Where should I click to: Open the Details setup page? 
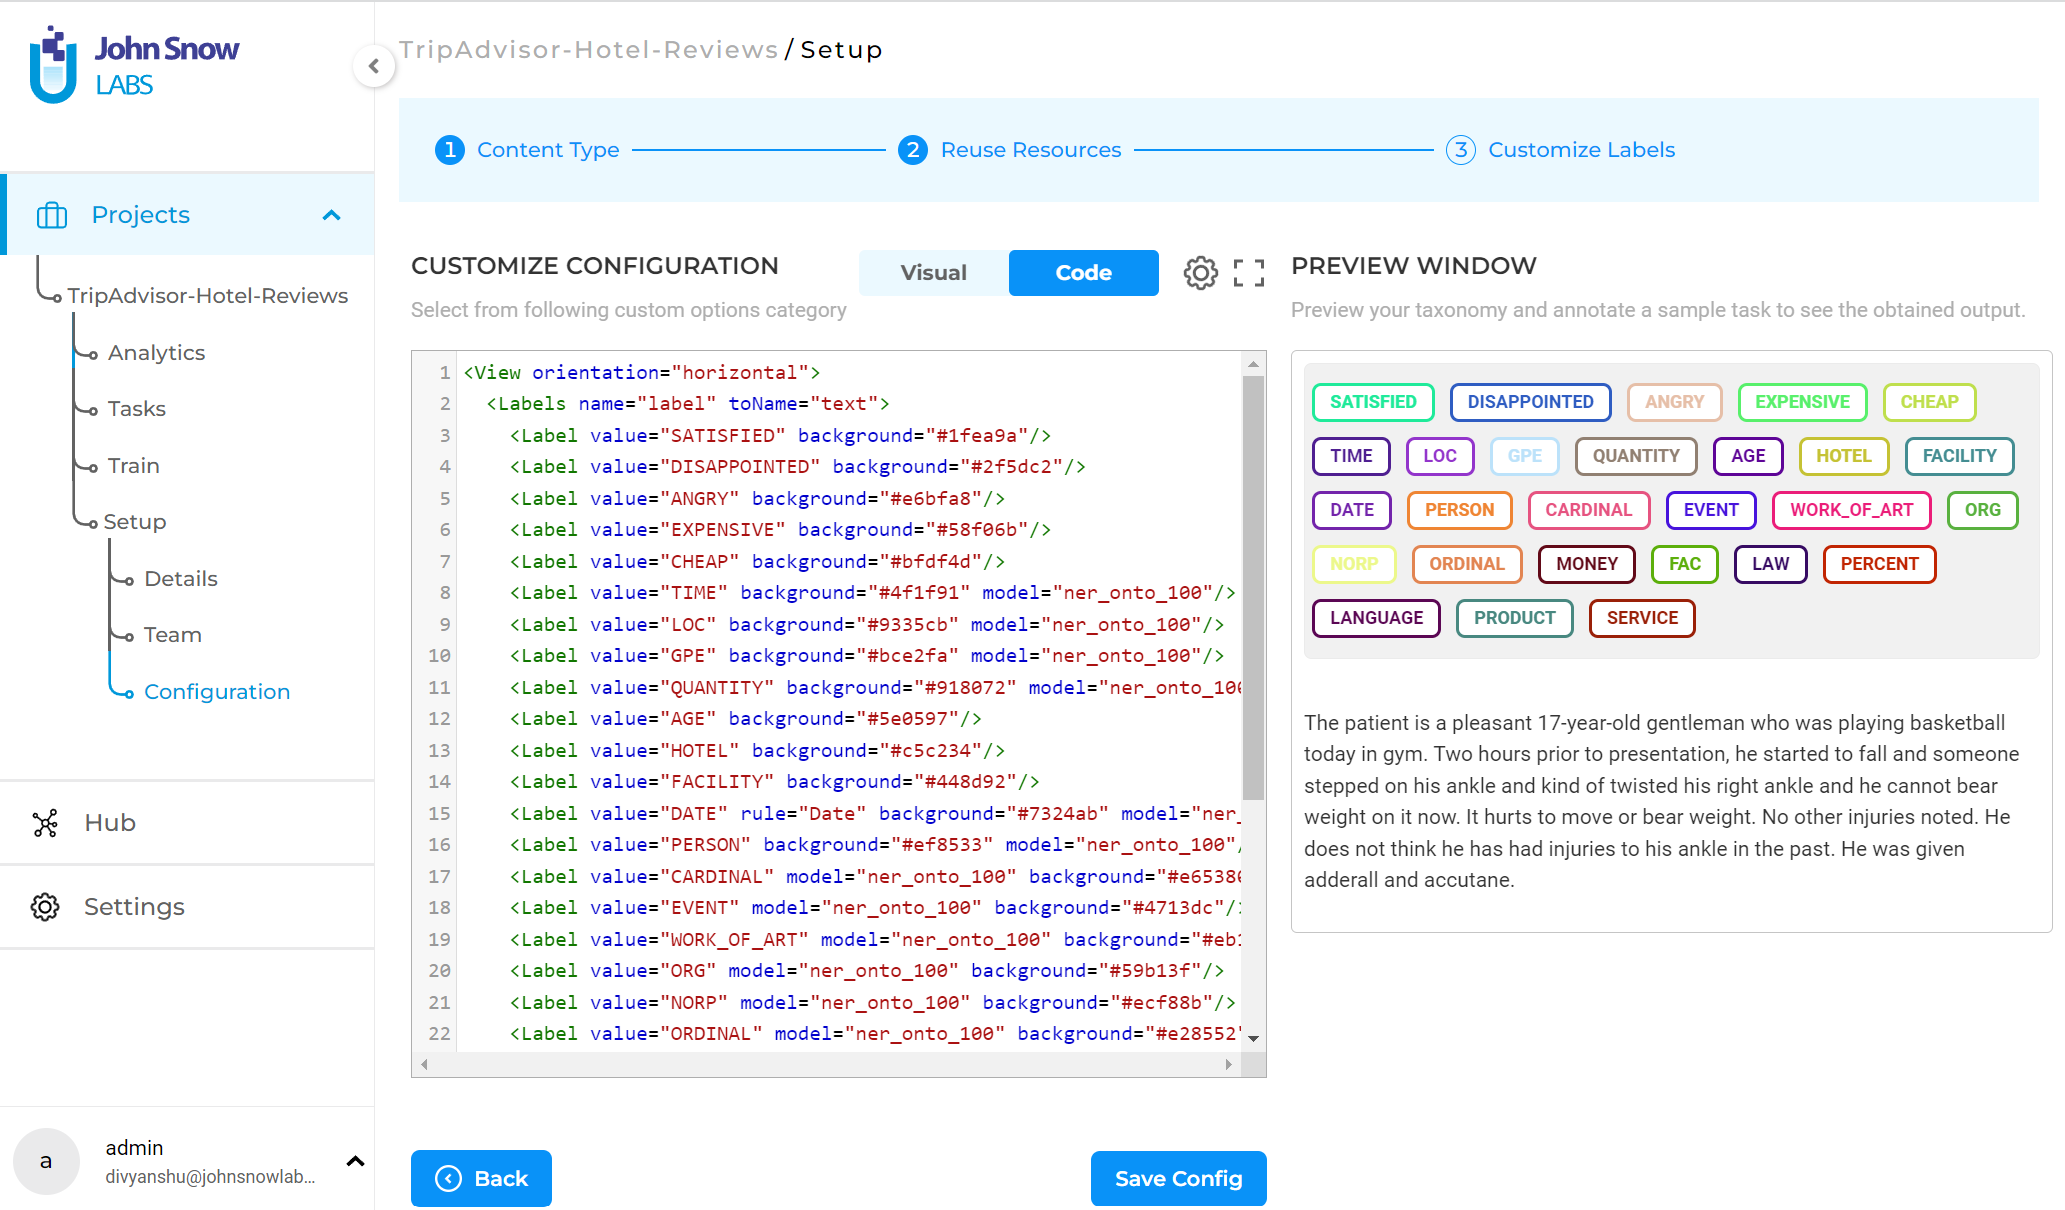[181, 579]
